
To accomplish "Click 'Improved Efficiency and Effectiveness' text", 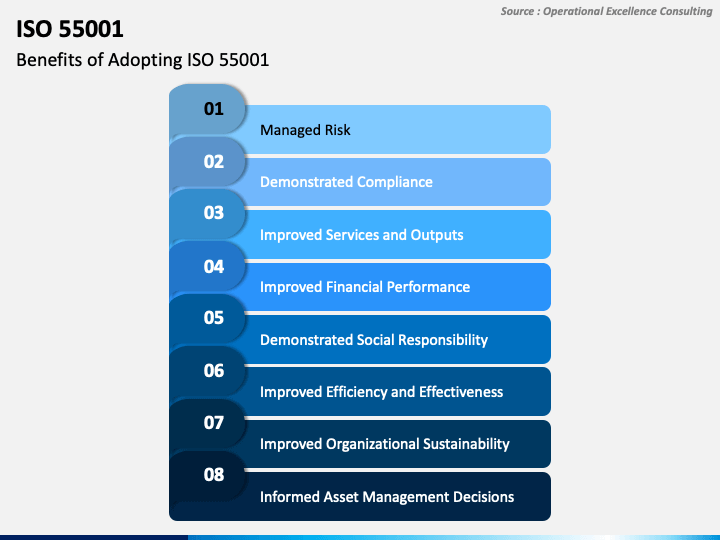I will (381, 392).
